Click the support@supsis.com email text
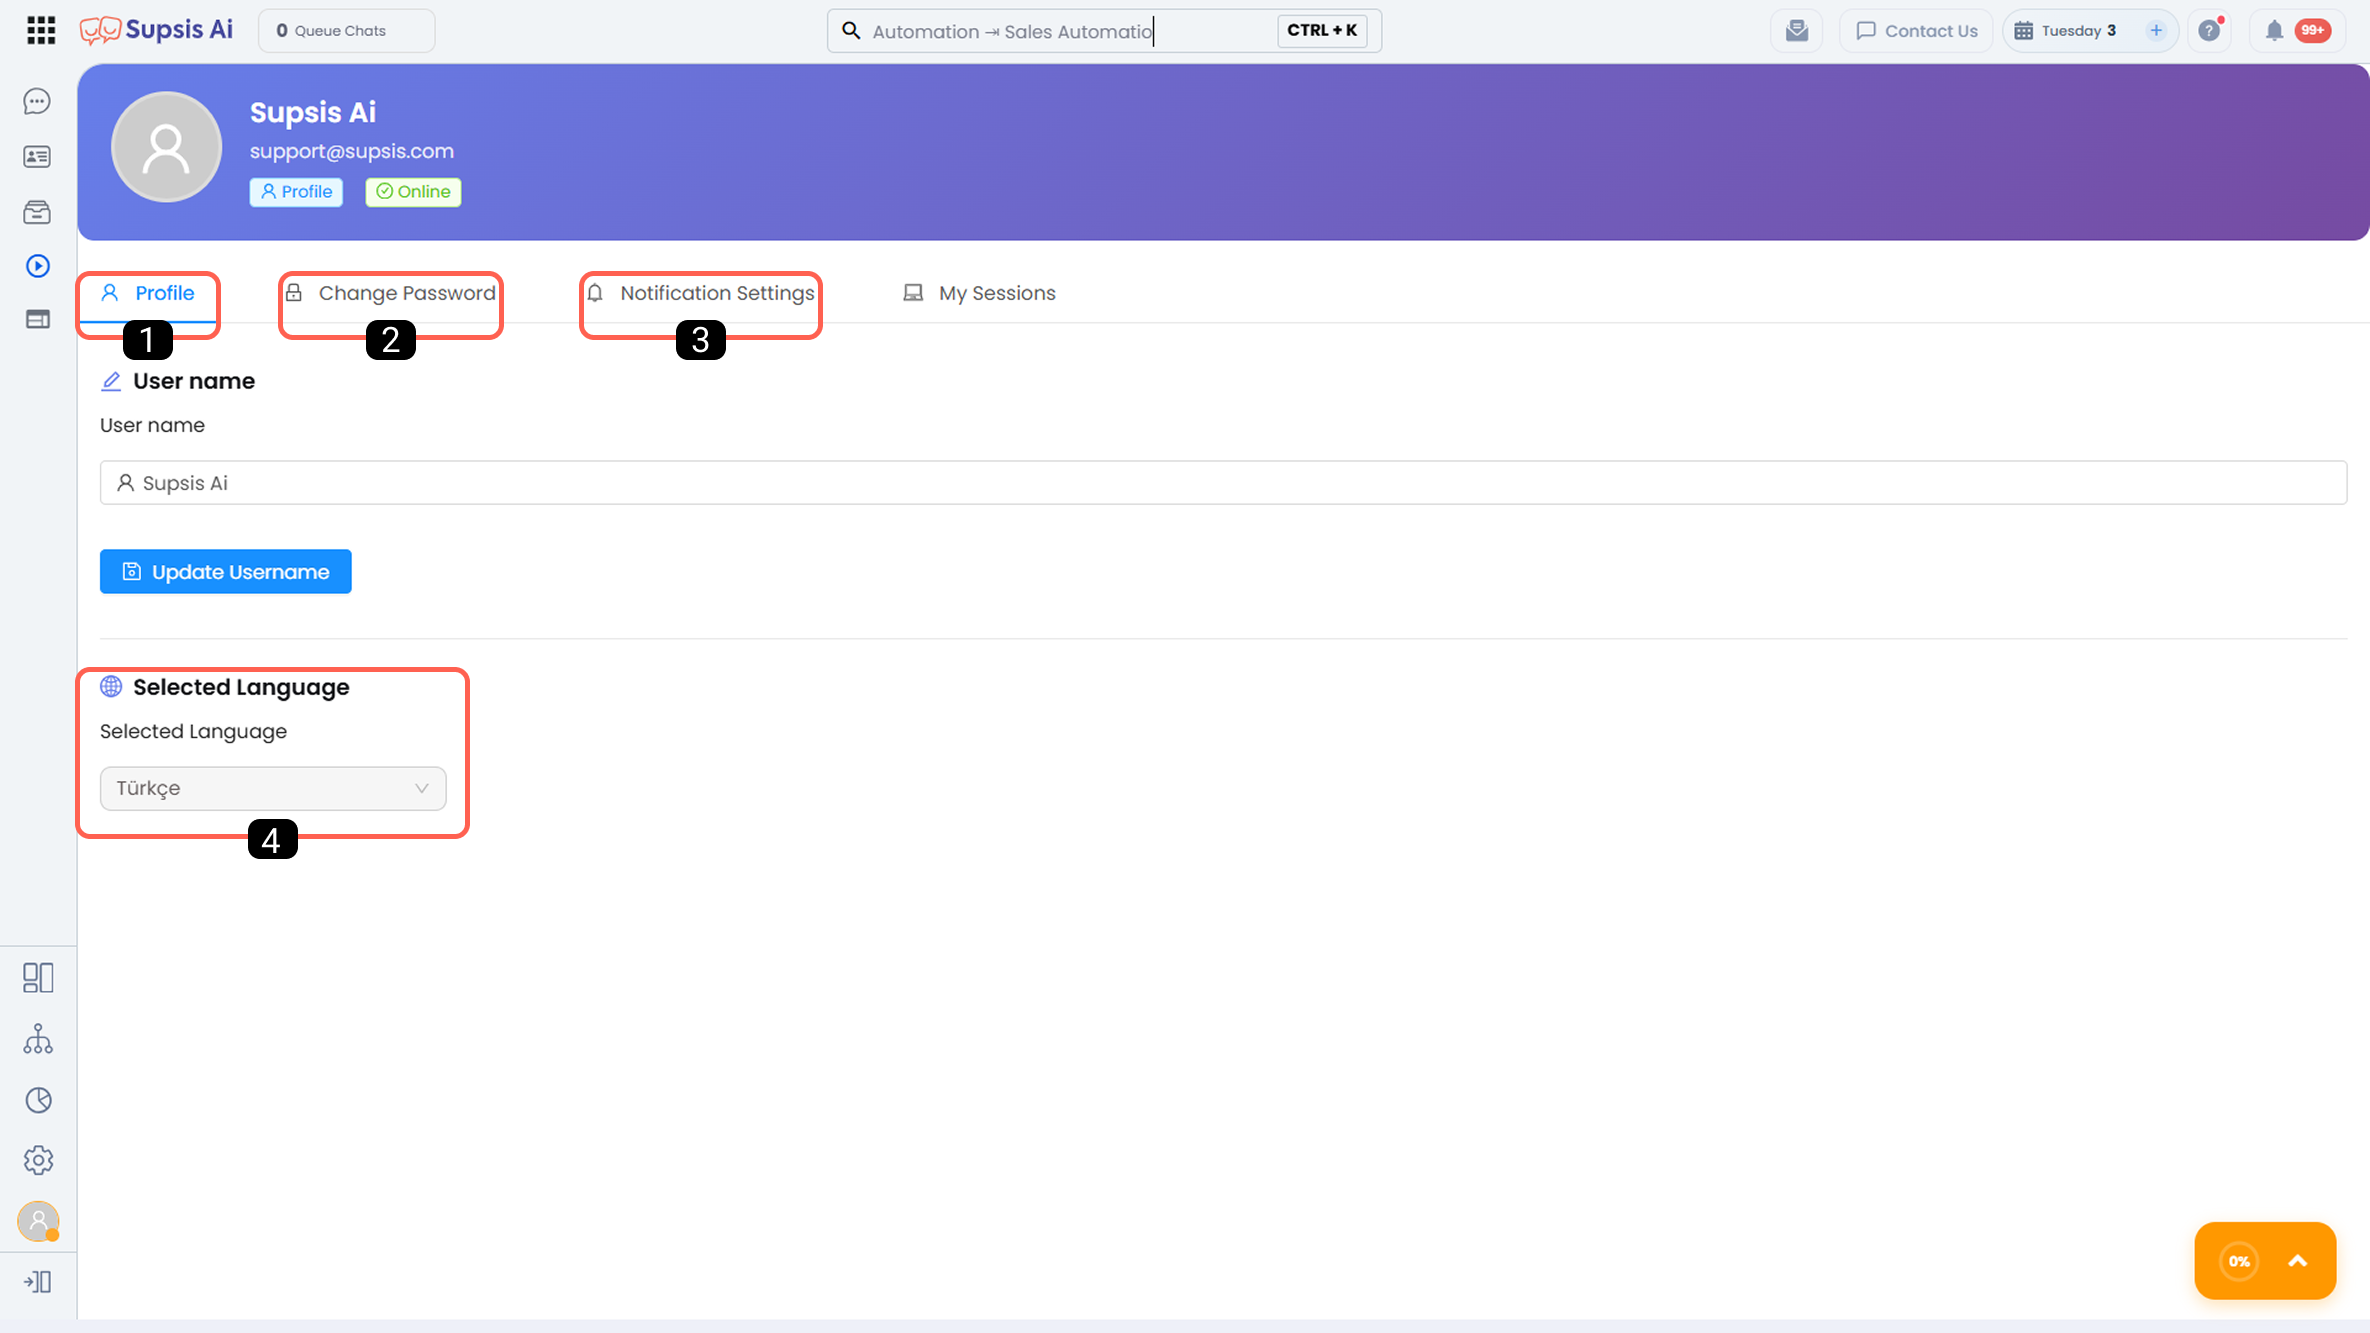Screen dimensions: 2370x1333 [352, 151]
